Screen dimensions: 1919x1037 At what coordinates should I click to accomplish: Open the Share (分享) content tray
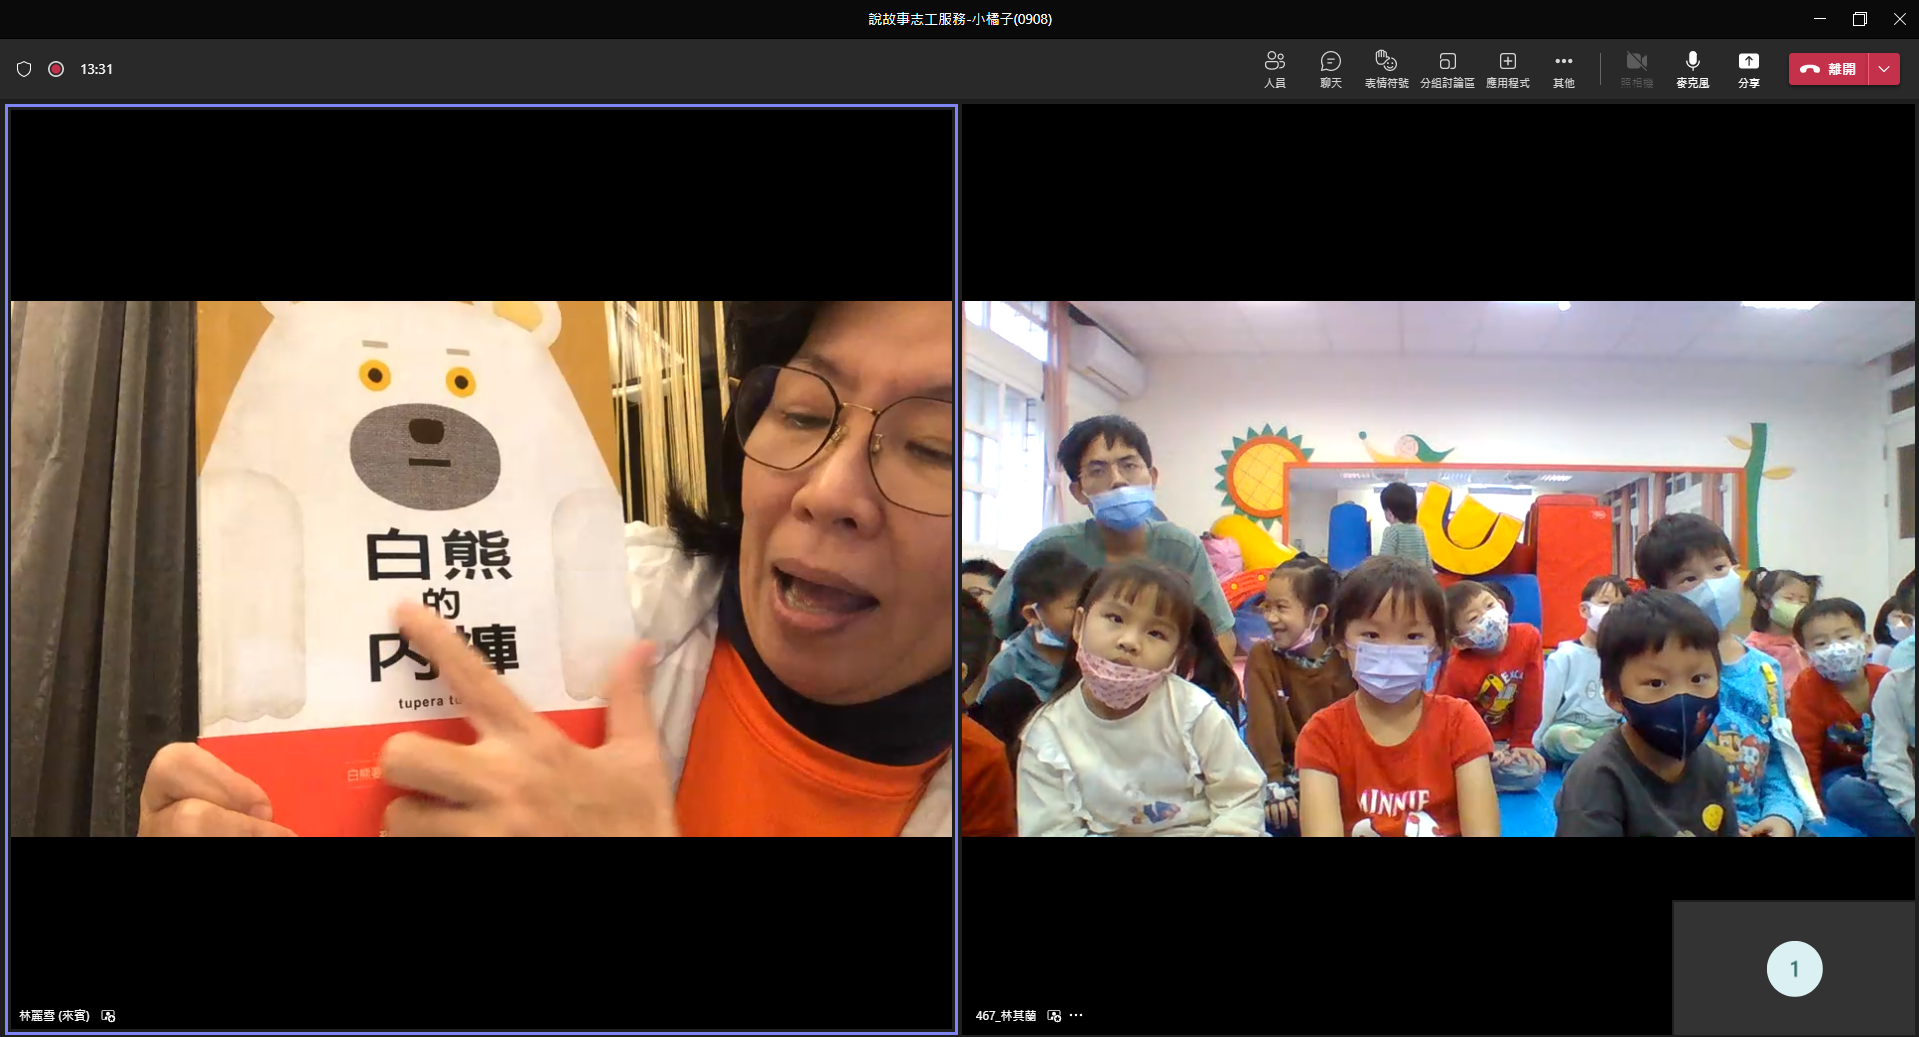point(1748,69)
